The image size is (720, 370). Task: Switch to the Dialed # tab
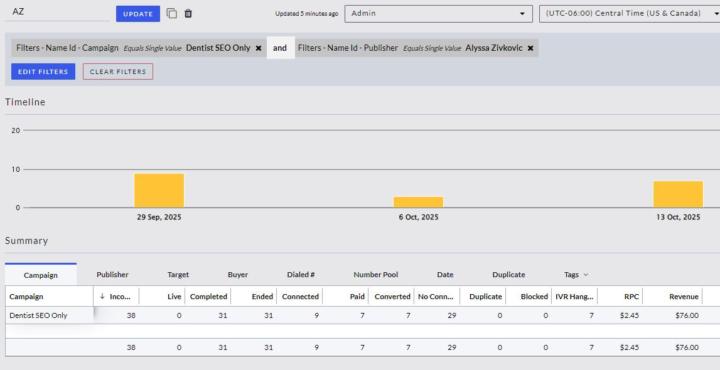(x=301, y=275)
